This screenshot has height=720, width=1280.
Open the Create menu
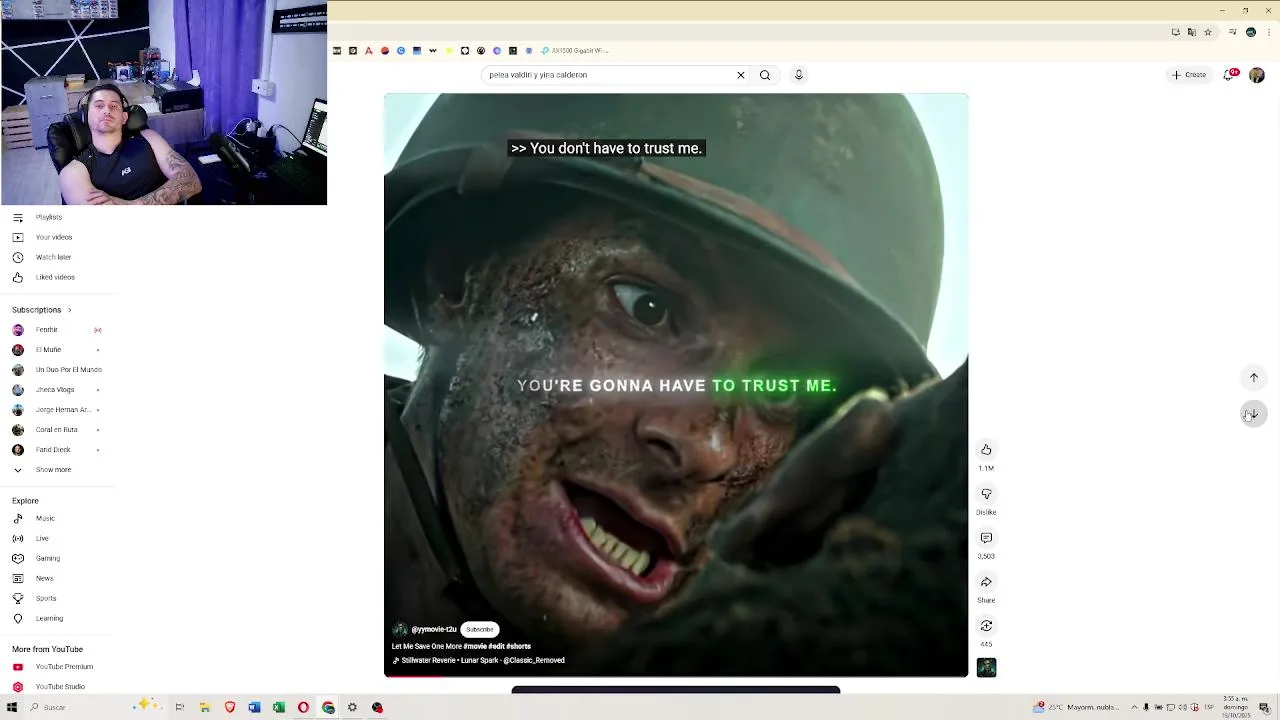(1190, 75)
